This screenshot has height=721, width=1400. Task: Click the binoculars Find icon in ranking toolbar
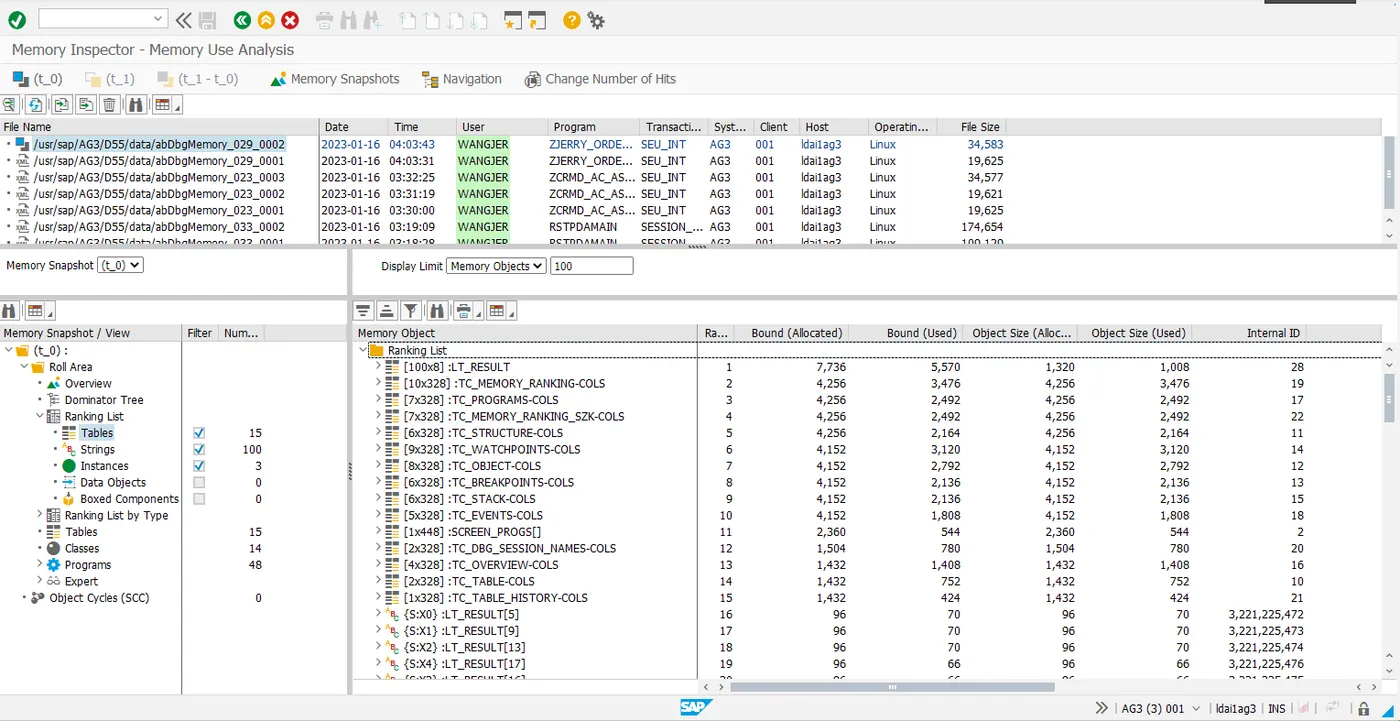click(436, 311)
